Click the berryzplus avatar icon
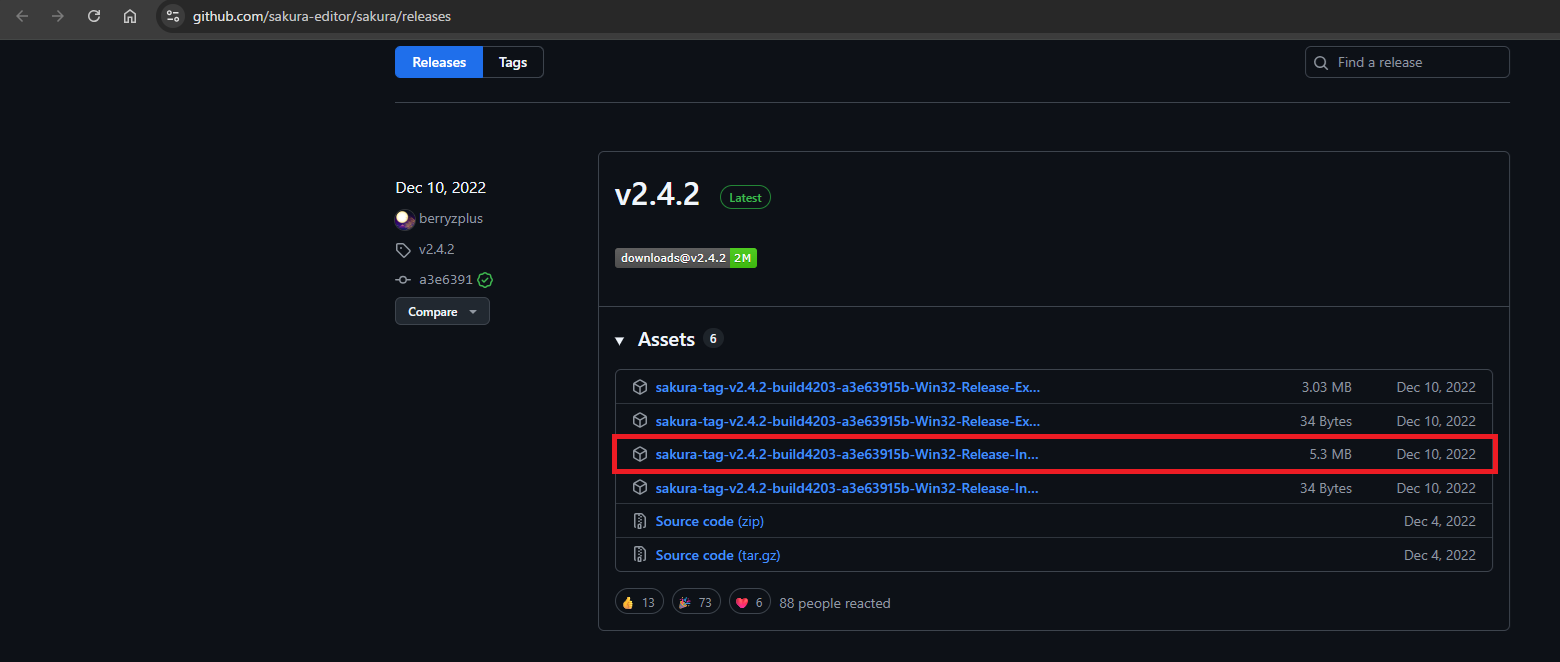1560x662 pixels. coord(404,219)
